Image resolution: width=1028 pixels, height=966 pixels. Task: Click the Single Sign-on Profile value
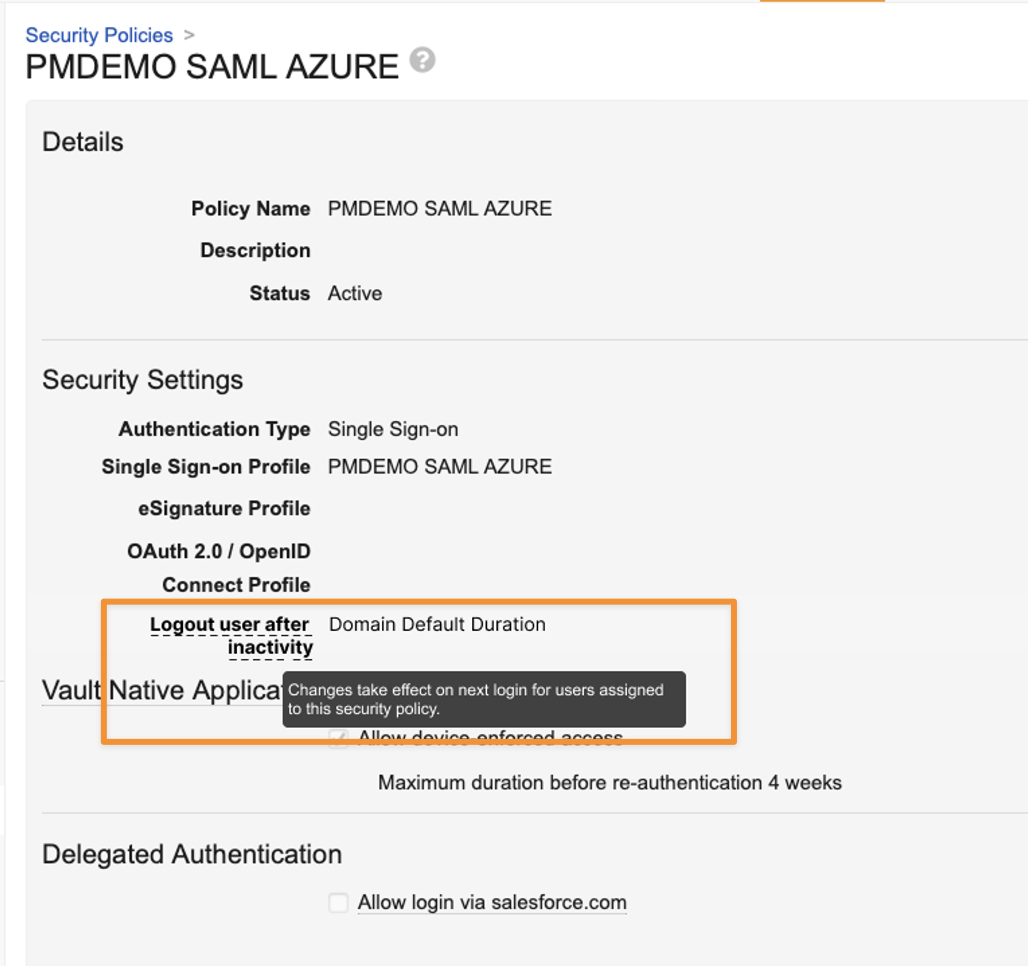pos(440,467)
